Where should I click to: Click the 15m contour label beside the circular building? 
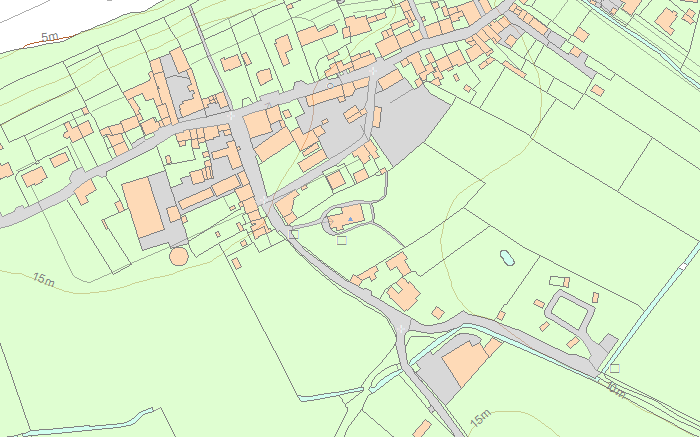(44, 279)
